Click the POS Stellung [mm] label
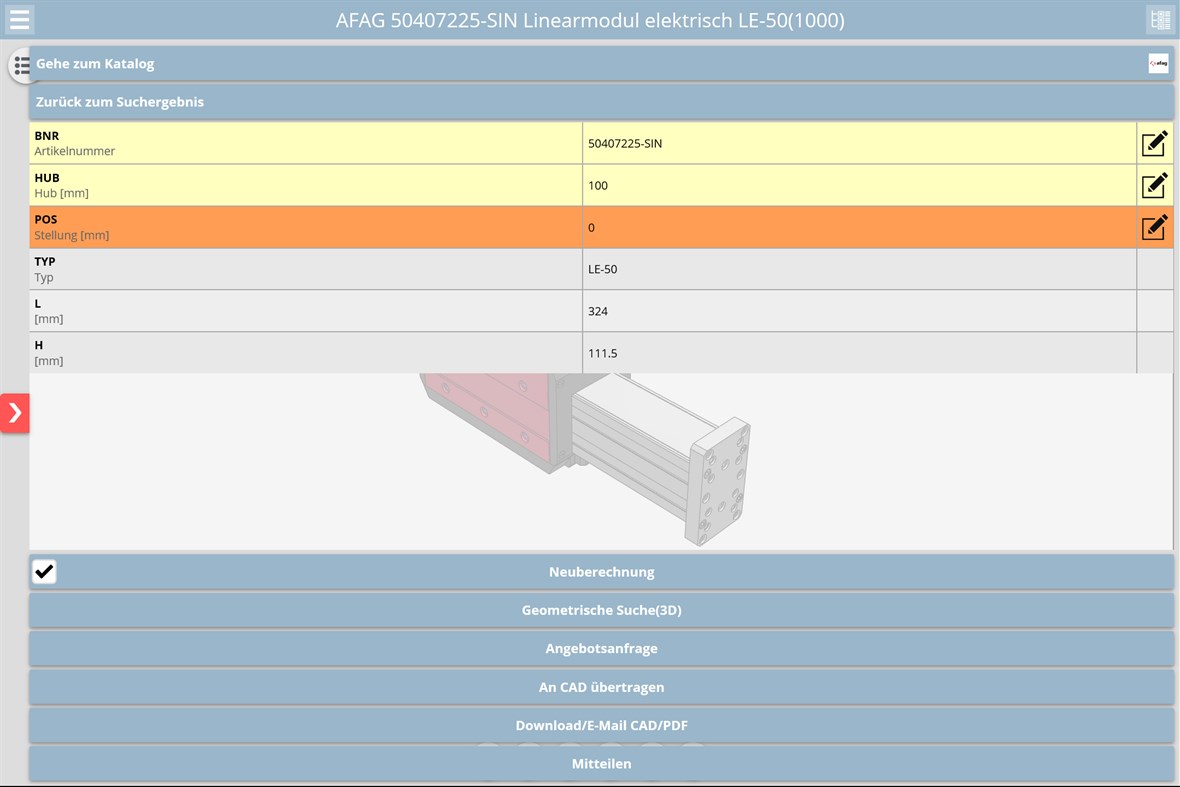This screenshot has width=1180, height=787. coord(306,227)
